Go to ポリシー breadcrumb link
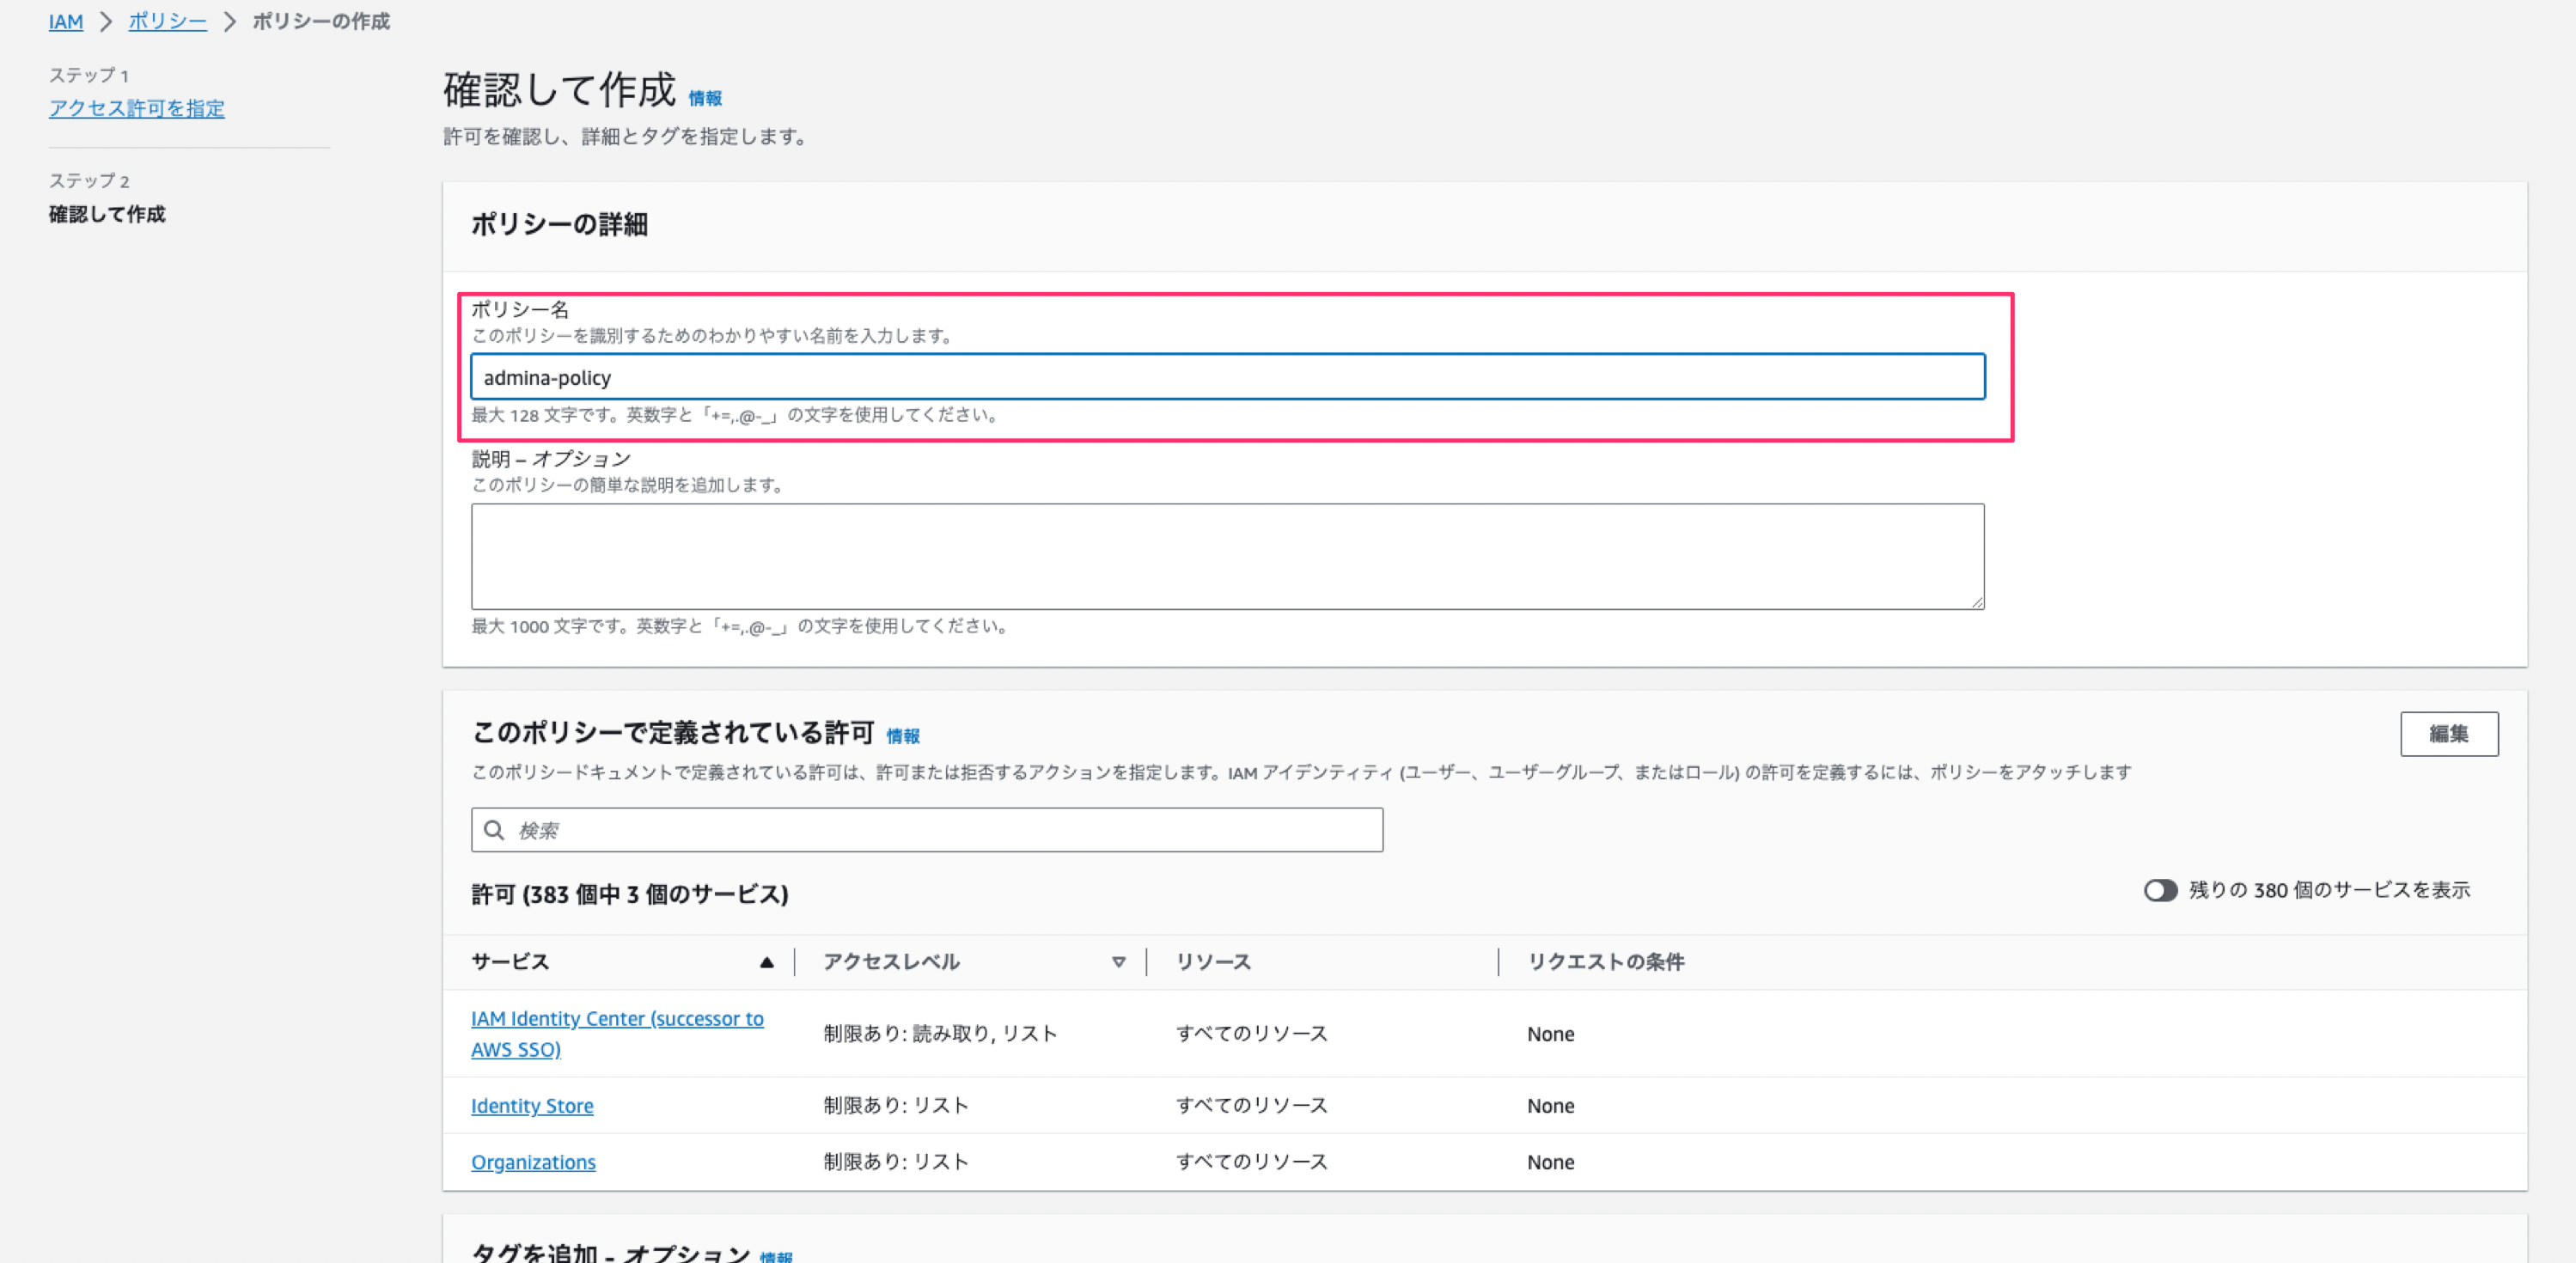The width and height of the screenshot is (2576, 1263). coord(167,21)
